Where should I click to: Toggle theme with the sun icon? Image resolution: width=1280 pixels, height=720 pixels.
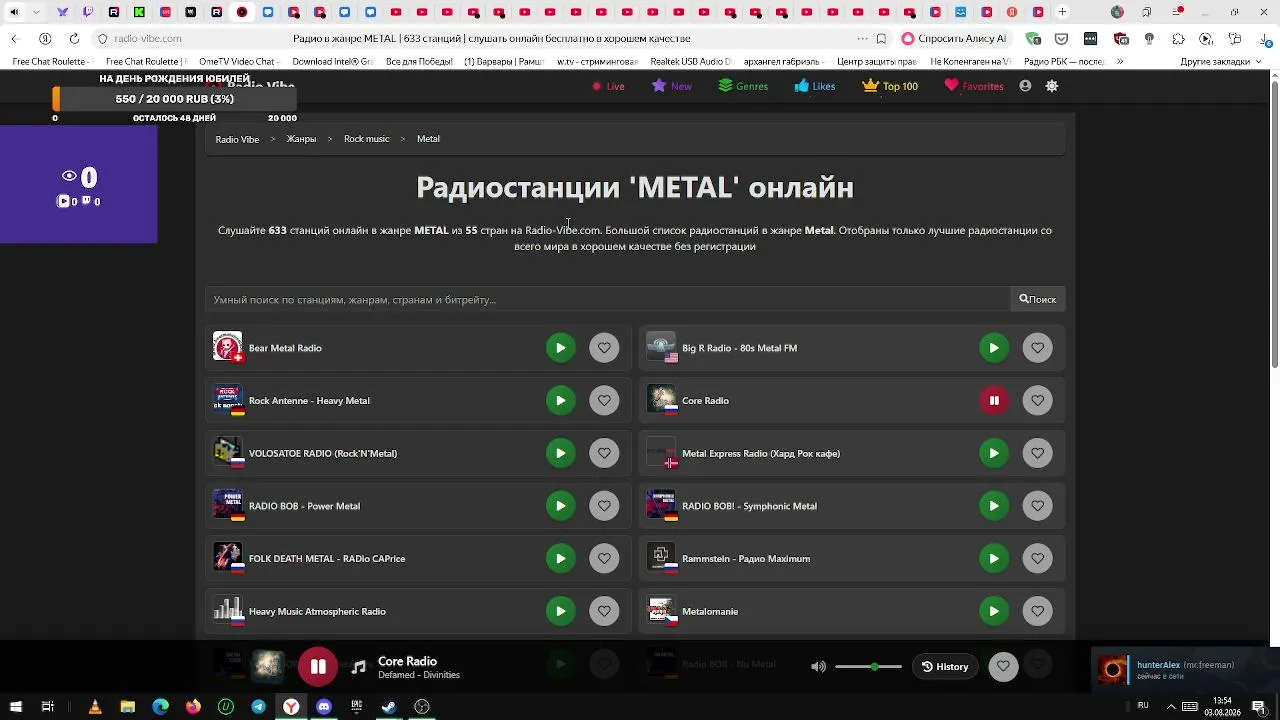(1052, 86)
